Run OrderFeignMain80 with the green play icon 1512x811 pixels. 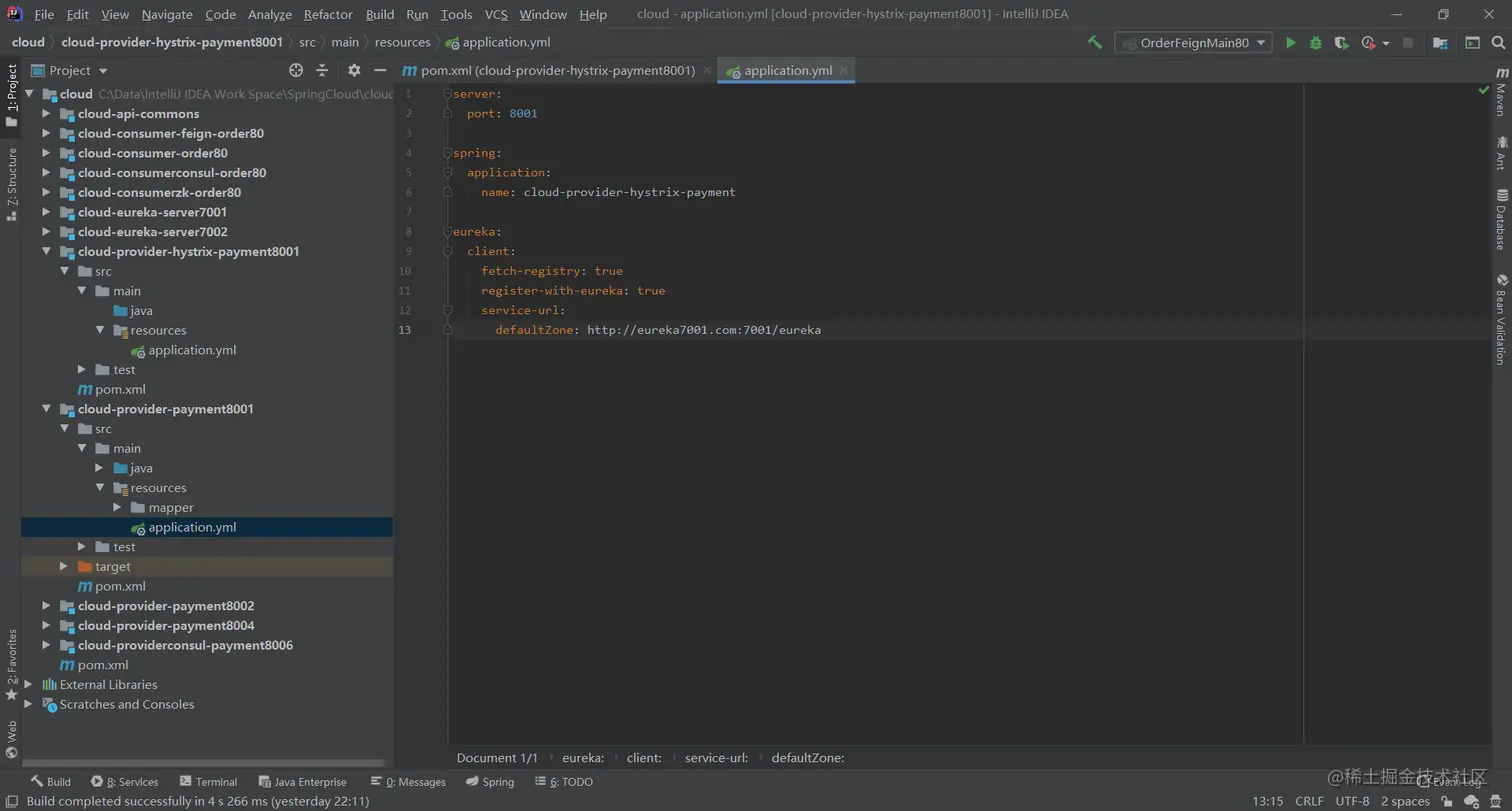pos(1291,43)
